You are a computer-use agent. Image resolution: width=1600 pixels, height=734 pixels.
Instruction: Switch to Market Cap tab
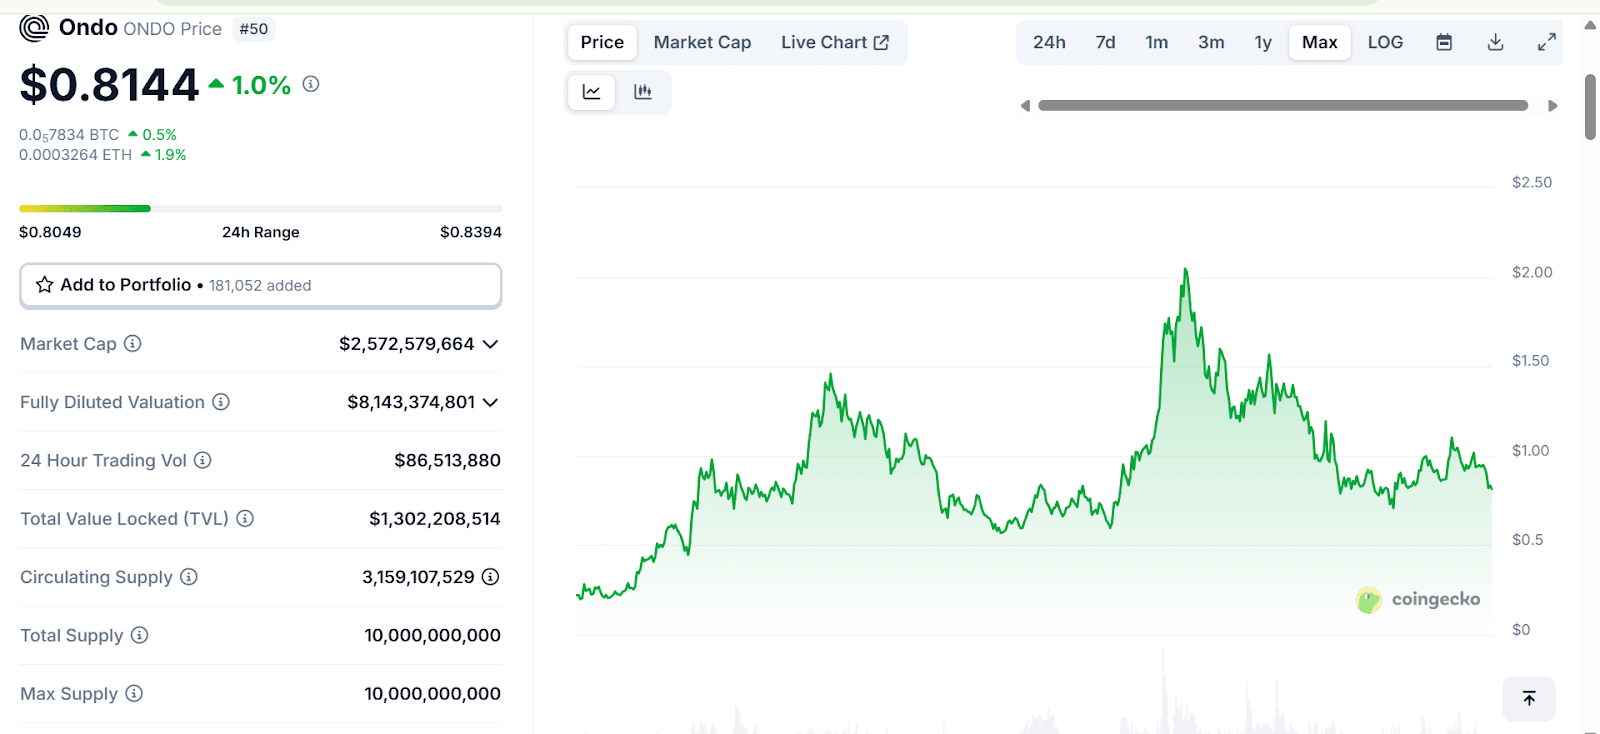click(x=702, y=42)
